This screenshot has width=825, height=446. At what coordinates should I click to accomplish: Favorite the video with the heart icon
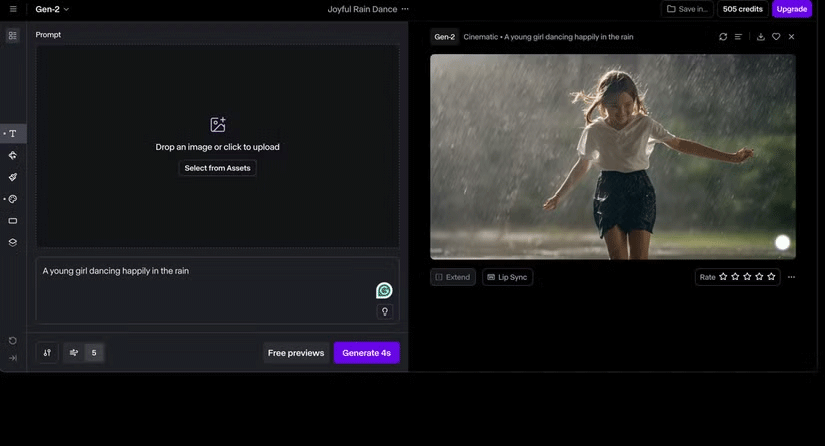[x=776, y=37]
